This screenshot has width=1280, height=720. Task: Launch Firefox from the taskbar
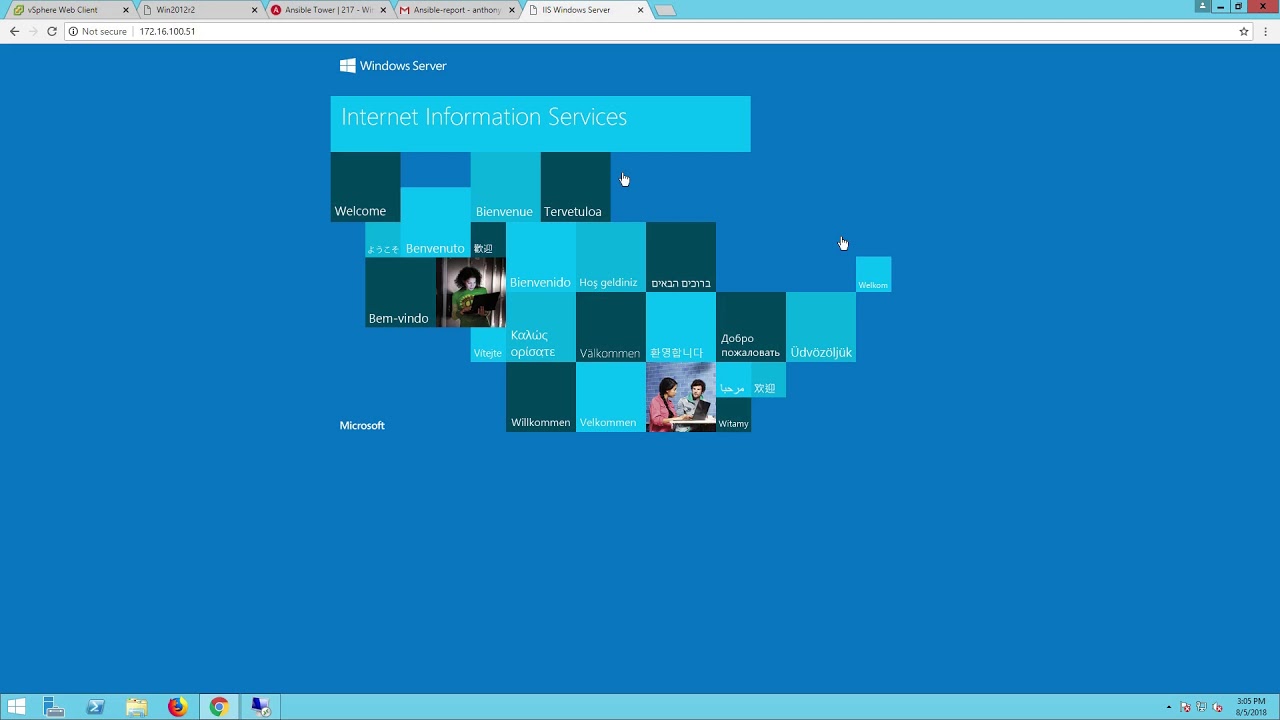point(177,707)
